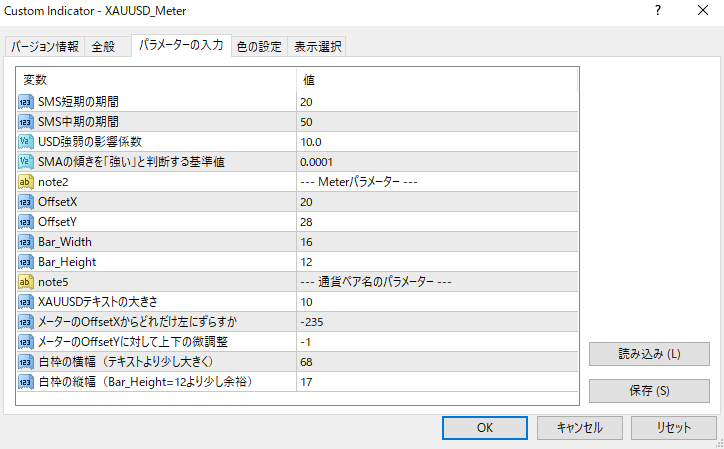Open the 色の設定 tab
This screenshot has height=449, width=724.
coord(259,47)
